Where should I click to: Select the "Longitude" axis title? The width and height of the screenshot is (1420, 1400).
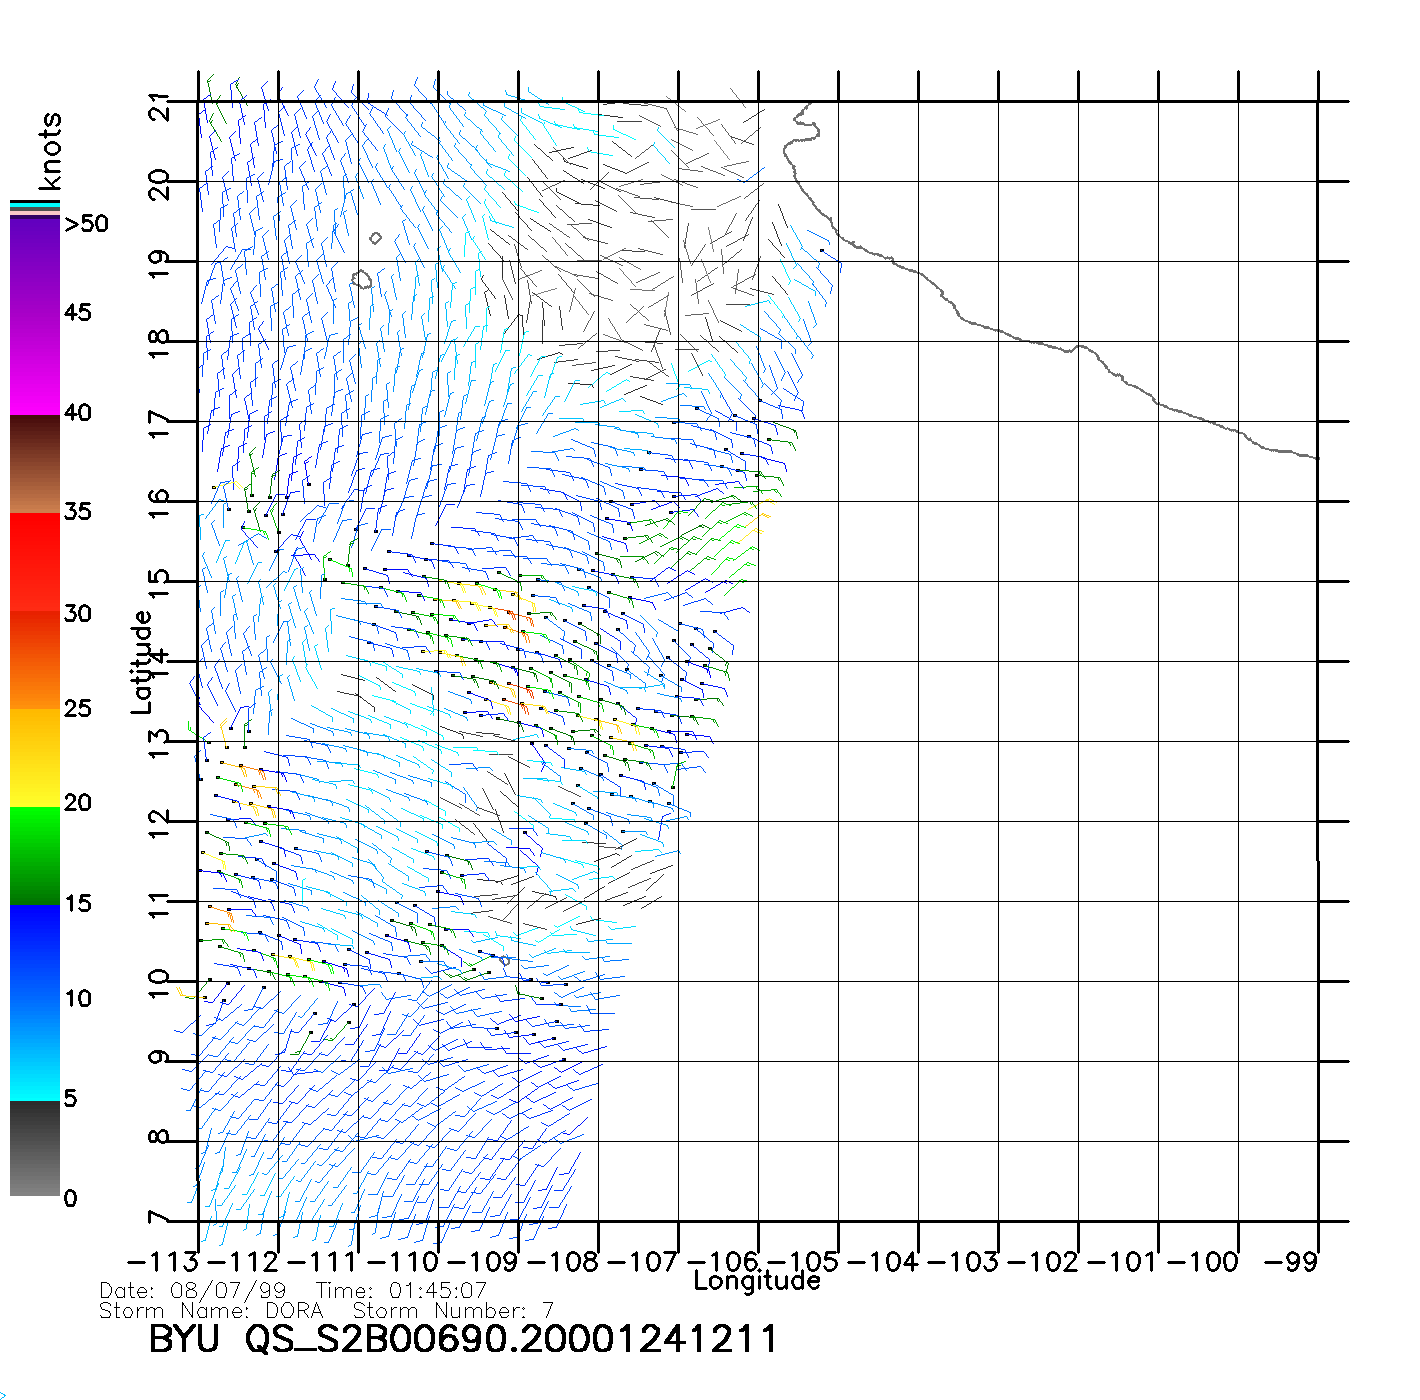click(757, 1281)
